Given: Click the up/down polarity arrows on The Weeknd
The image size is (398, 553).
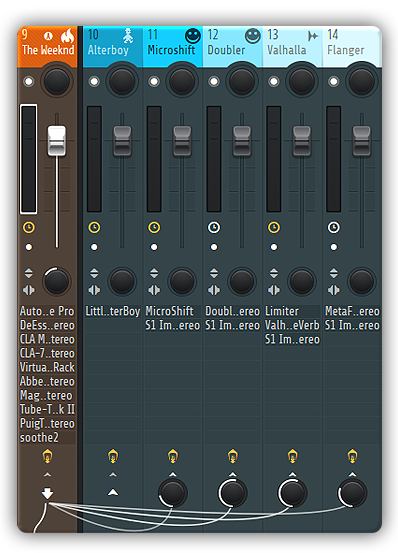Looking at the screenshot, I should pyautogui.click(x=29, y=273).
